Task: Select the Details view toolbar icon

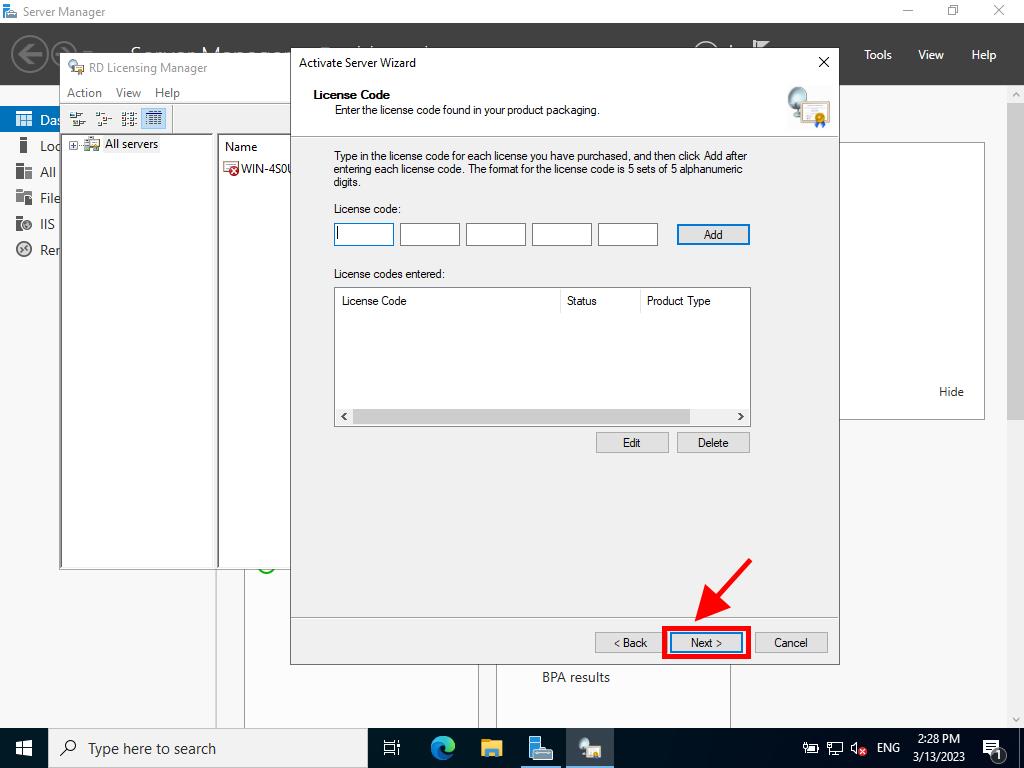Action: (154, 119)
